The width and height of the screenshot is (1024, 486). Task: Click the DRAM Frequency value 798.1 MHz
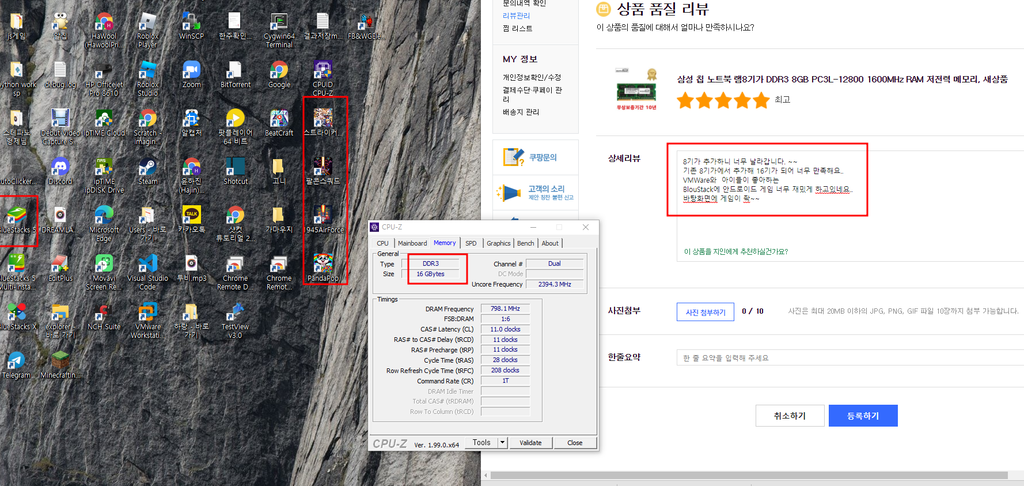pyautogui.click(x=504, y=308)
